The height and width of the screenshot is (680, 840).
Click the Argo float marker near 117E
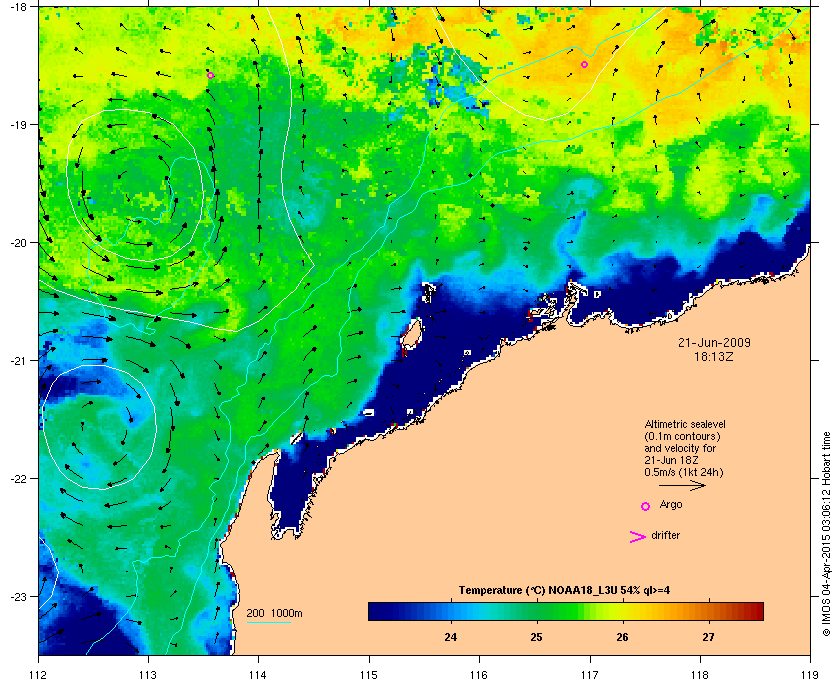[584, 65]
